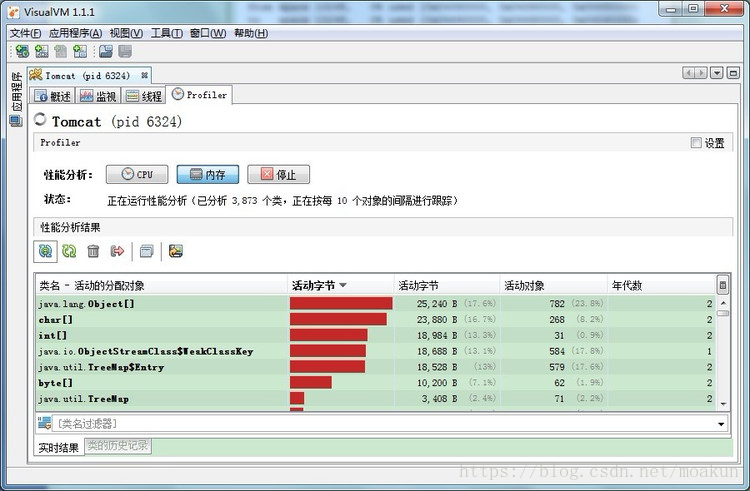Screen dimensions: 750x491
Task: Click the red bar for char[]
Action: (338, 319)
